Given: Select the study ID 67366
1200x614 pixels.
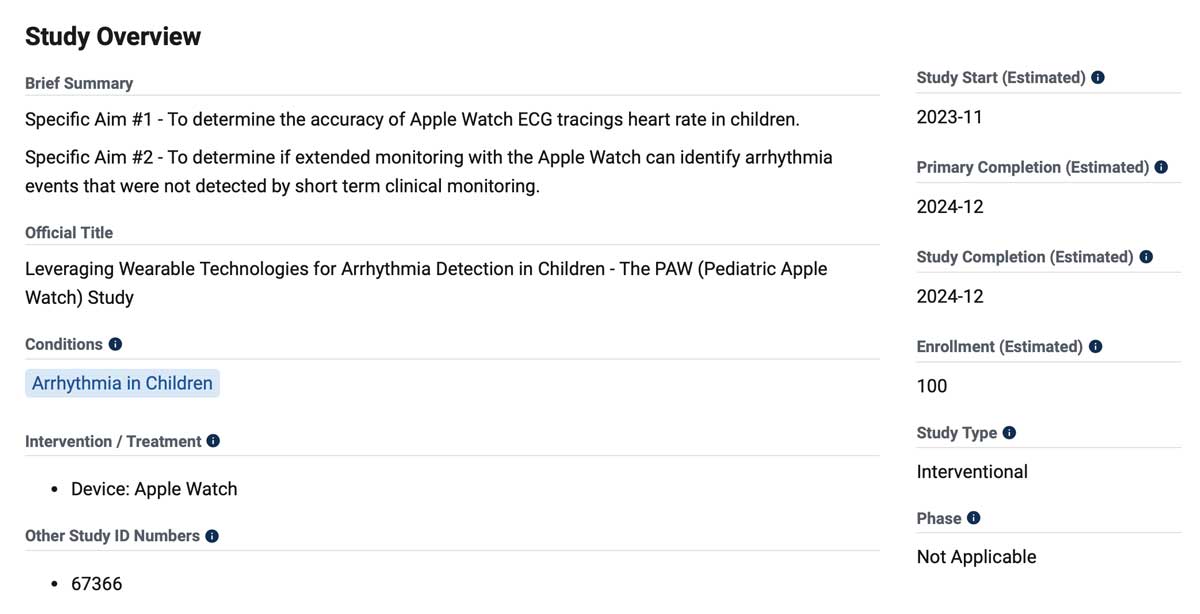Looking at the screenshot, I should point(97,583).
